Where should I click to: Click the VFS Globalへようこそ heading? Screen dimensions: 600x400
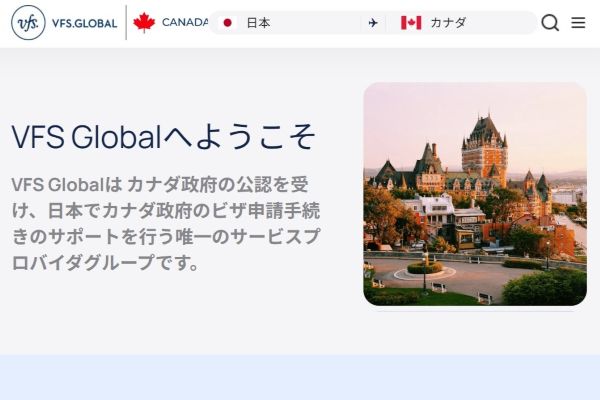click(x=163, y=136)
